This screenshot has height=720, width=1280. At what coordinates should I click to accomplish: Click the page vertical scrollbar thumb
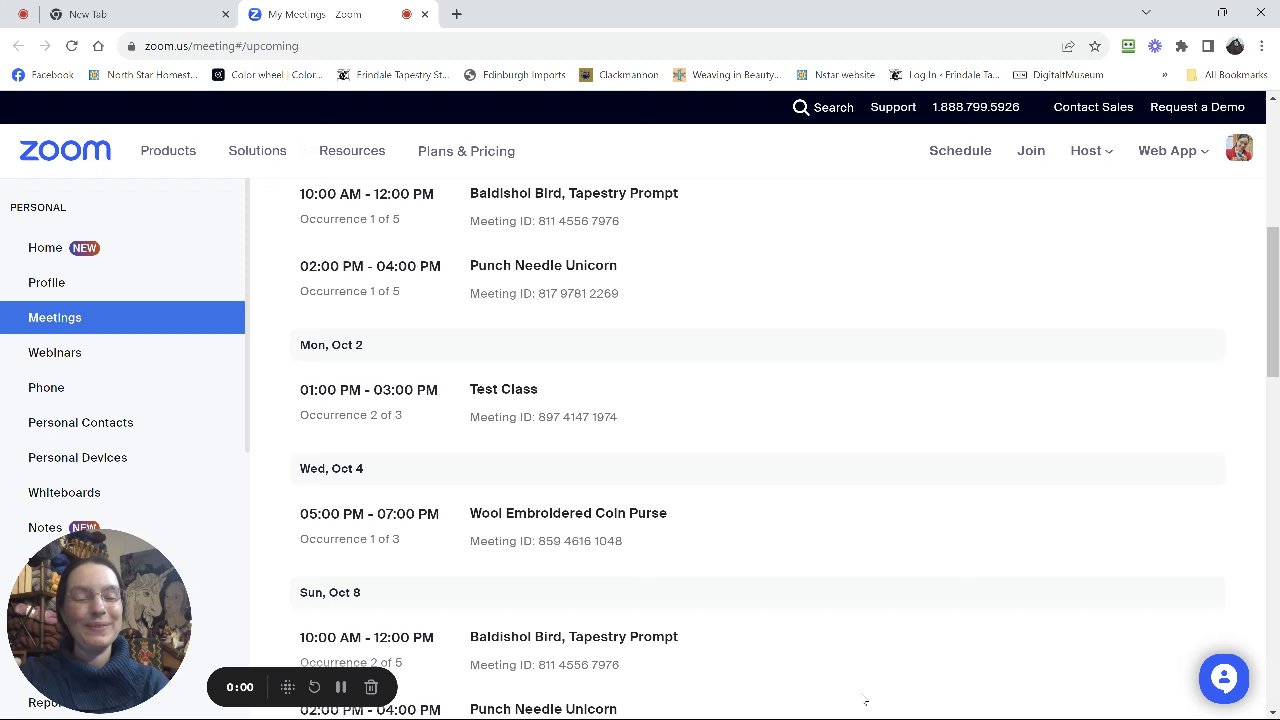1273,302
